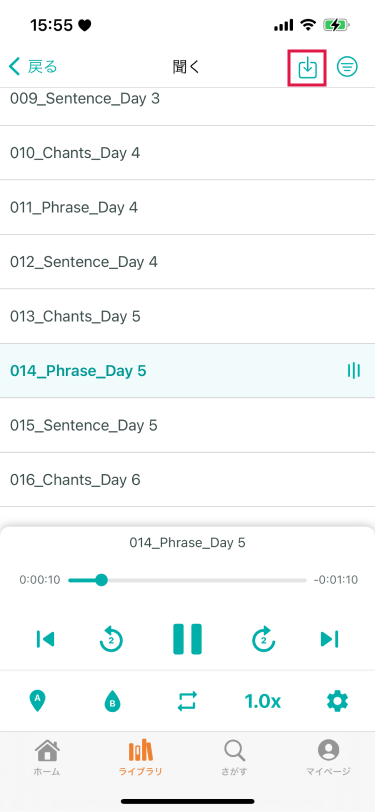Tap the download icon in header

tap(307, 67)
